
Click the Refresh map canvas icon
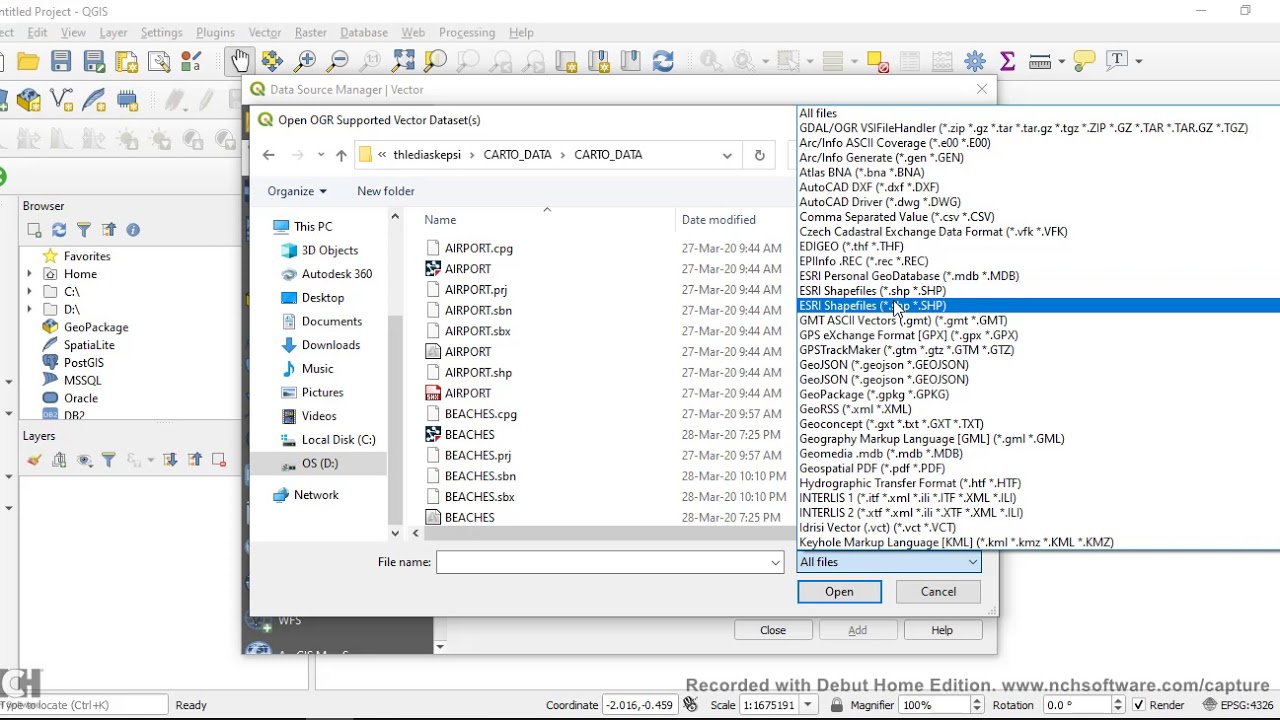click(663, 61)
